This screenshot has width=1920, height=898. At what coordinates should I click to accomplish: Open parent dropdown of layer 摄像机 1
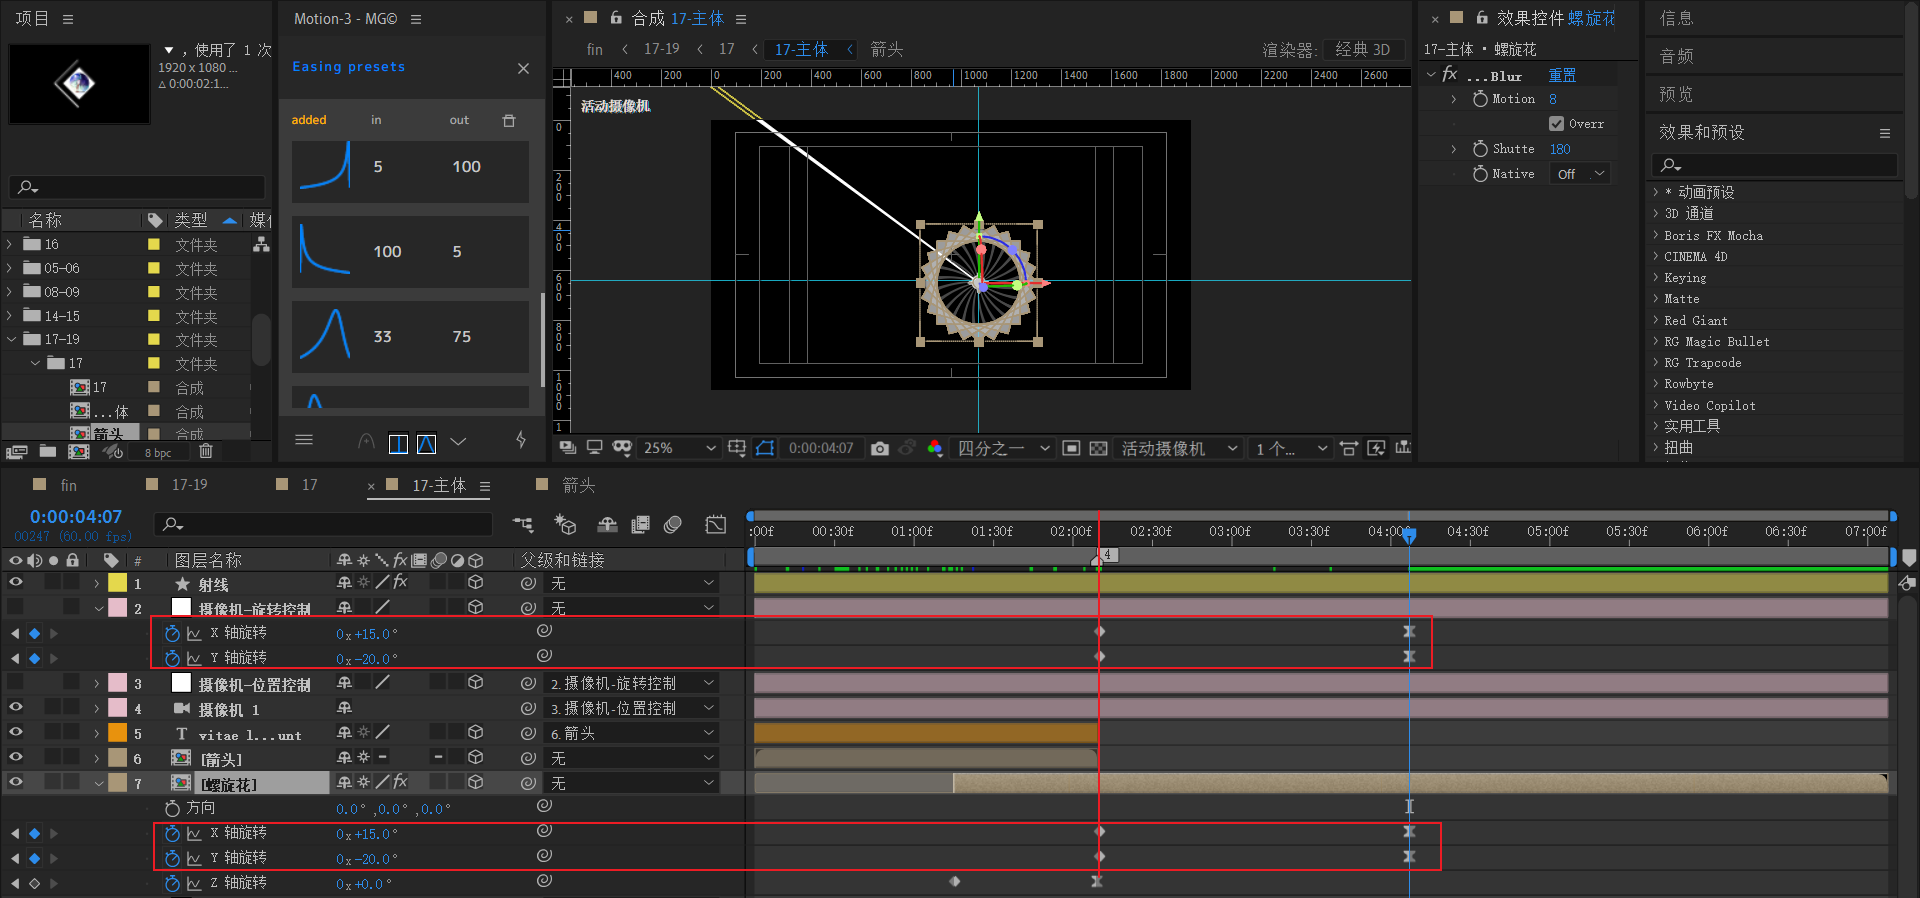[x=632, y=708]
